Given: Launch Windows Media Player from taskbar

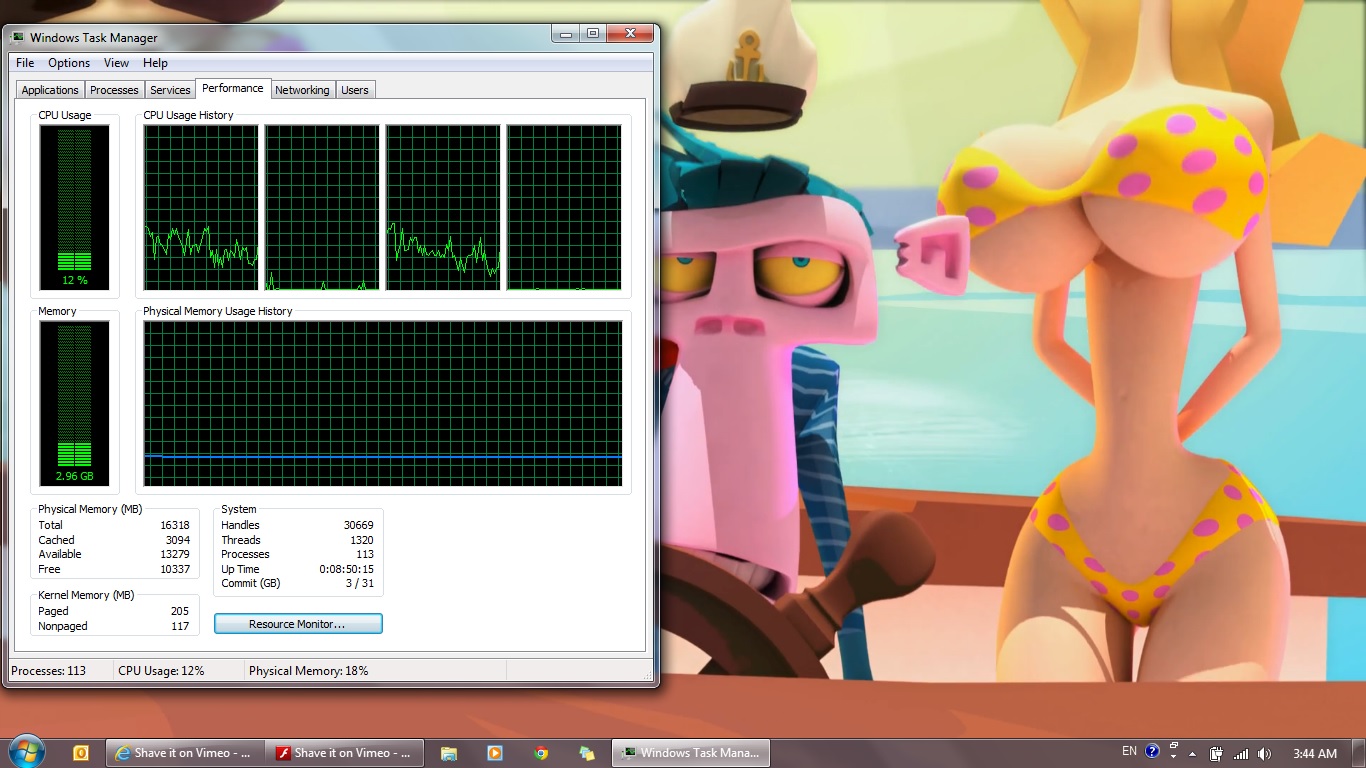Looking at the screenshot, I should (x=494, y=753).
